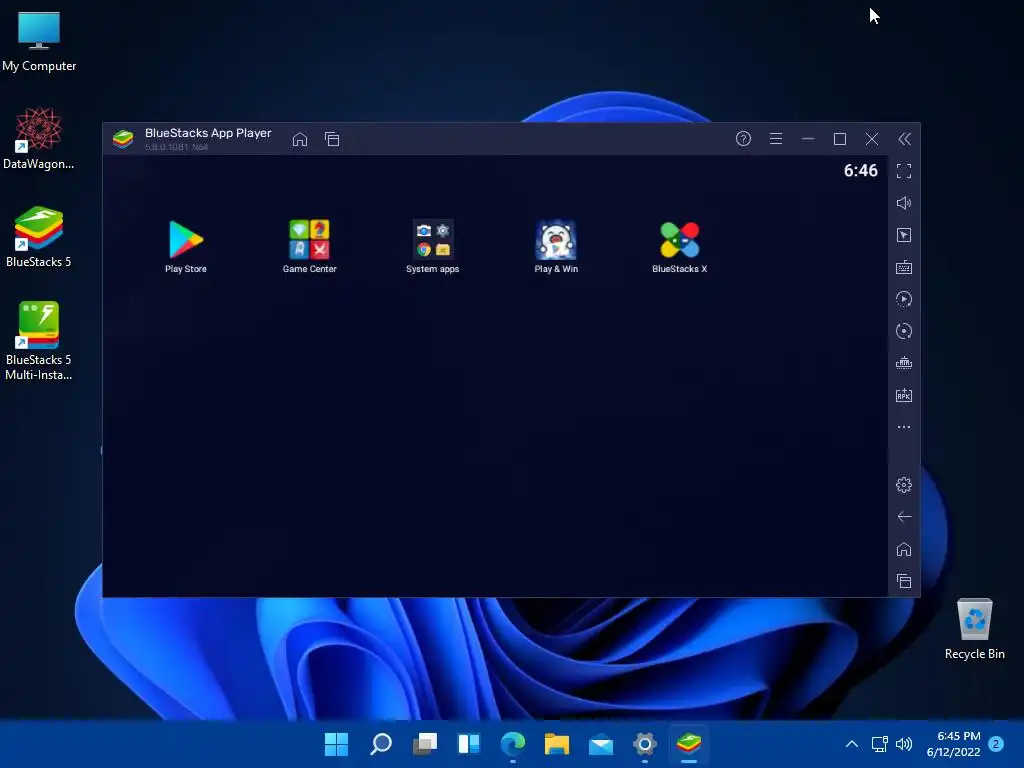This screenshot has width=1024, height=768.
Task: Open the memory trim tool icon
Action: pyautogui.click(x=904, y=363)
